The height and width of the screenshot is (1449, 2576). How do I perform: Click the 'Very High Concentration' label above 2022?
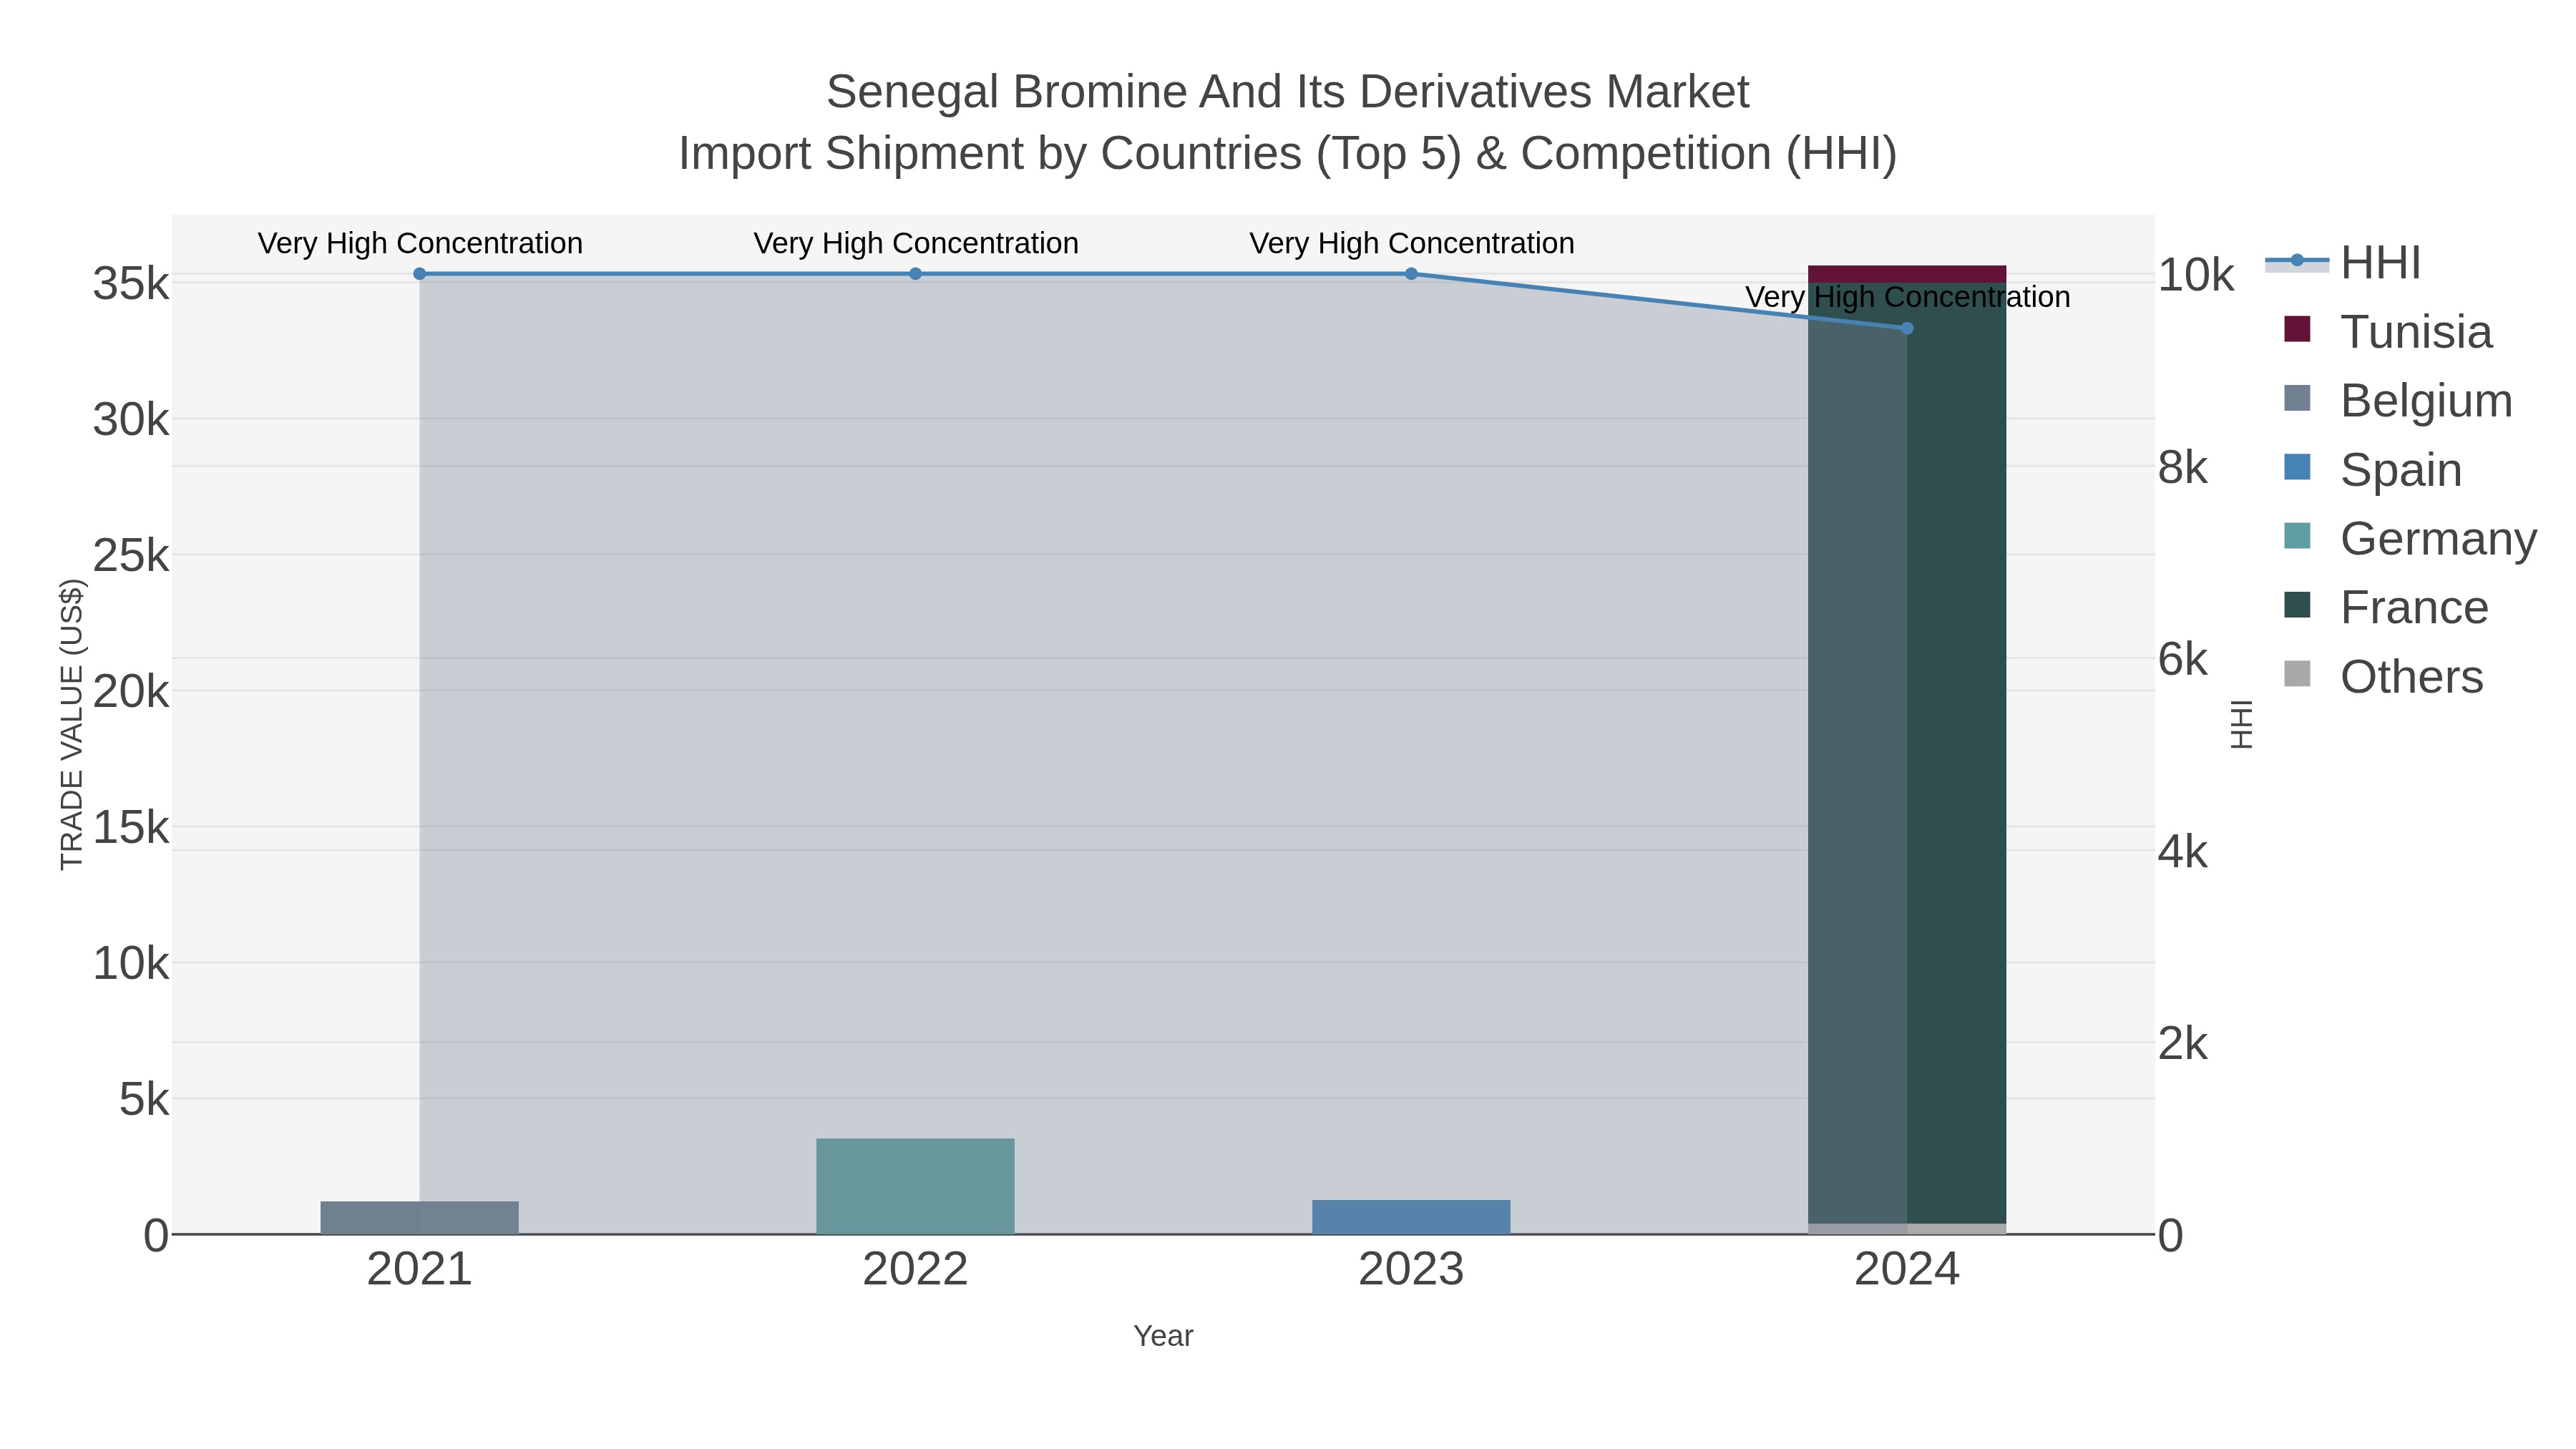click(915, 243)
